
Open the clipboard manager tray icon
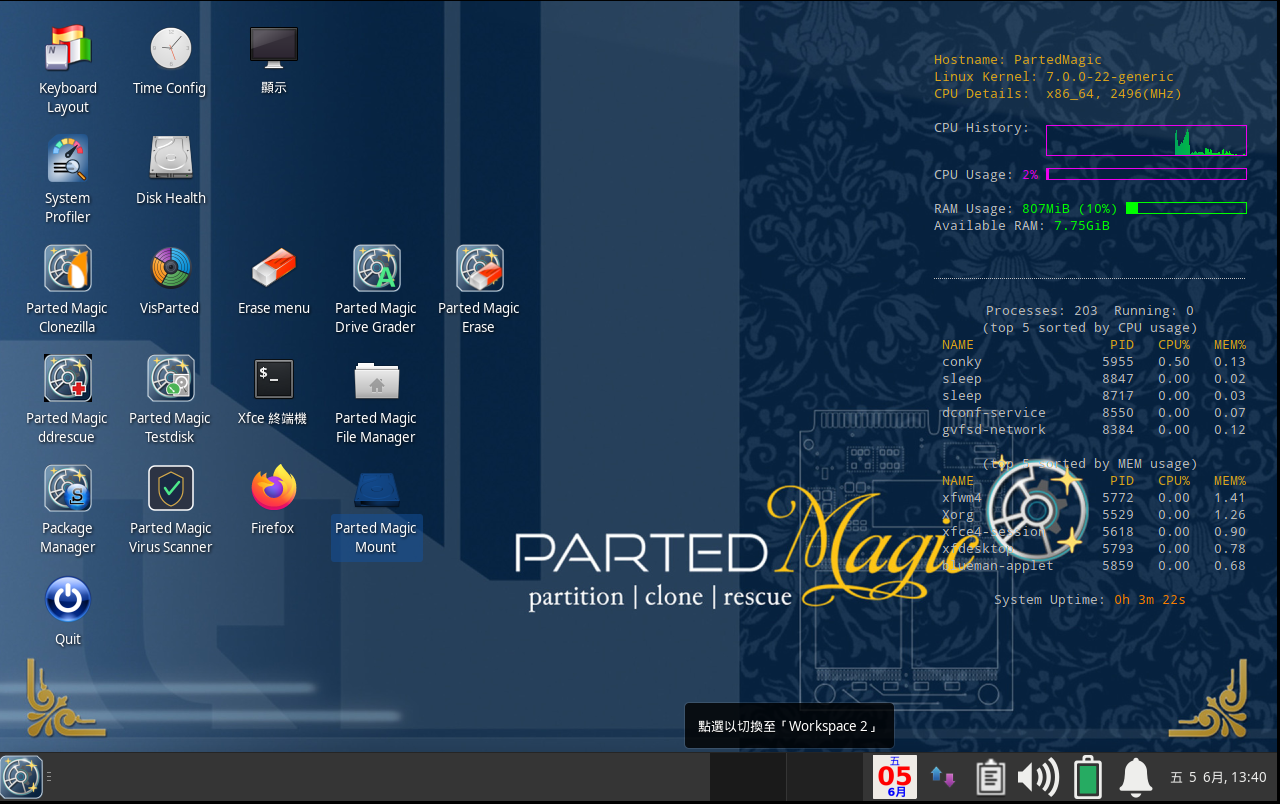click(x=990, y=777)
